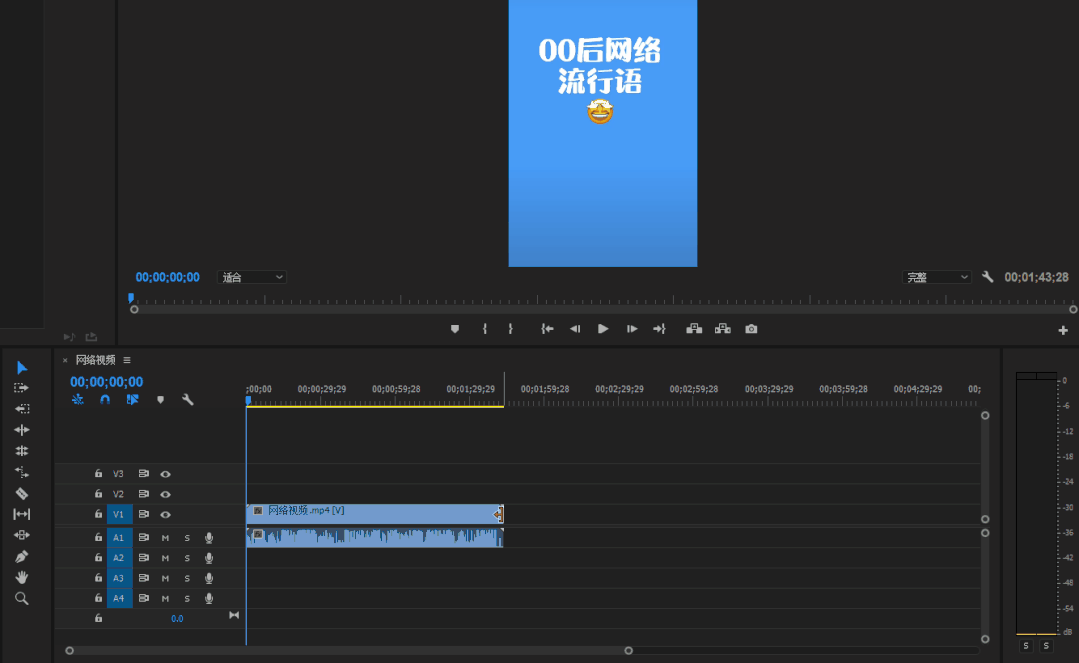Select the 网络视频.mp4 [V] video clip

coord(375,514)
